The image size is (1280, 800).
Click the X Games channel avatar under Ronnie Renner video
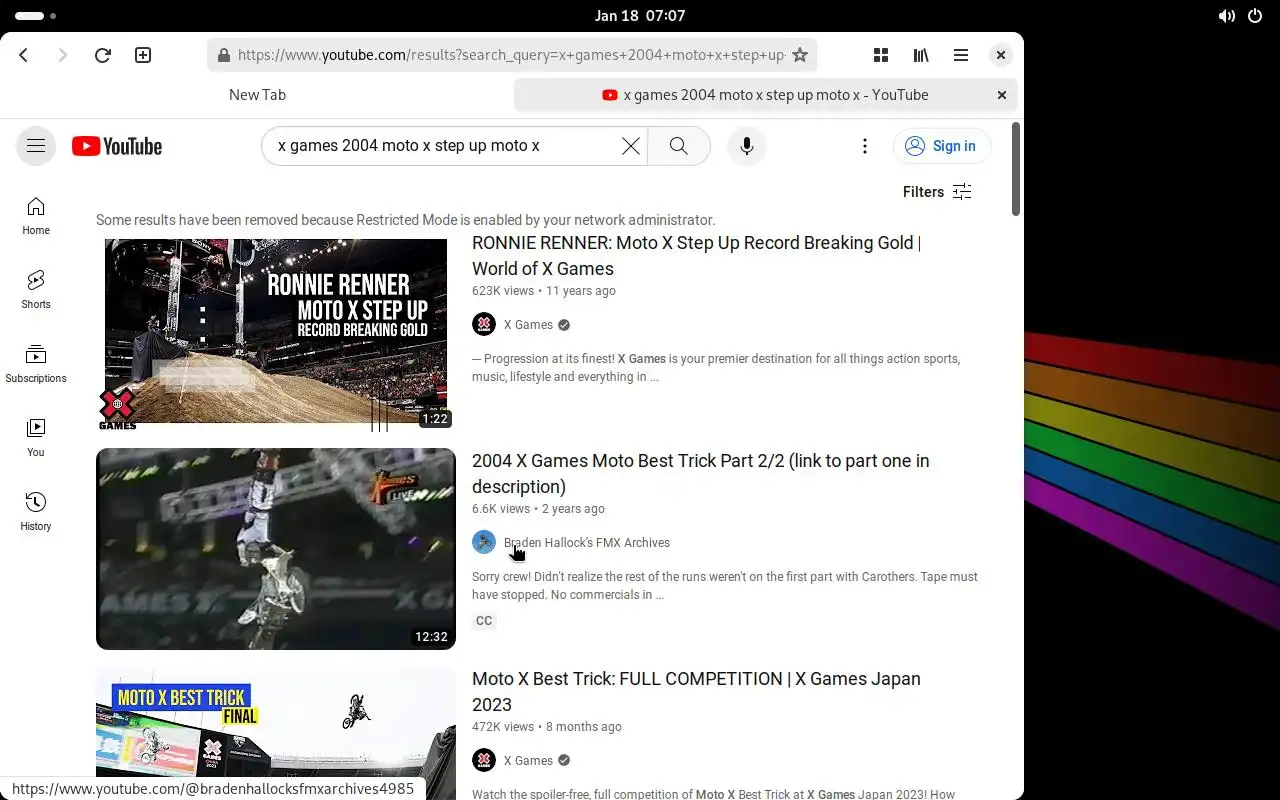(x=484, y=324)
